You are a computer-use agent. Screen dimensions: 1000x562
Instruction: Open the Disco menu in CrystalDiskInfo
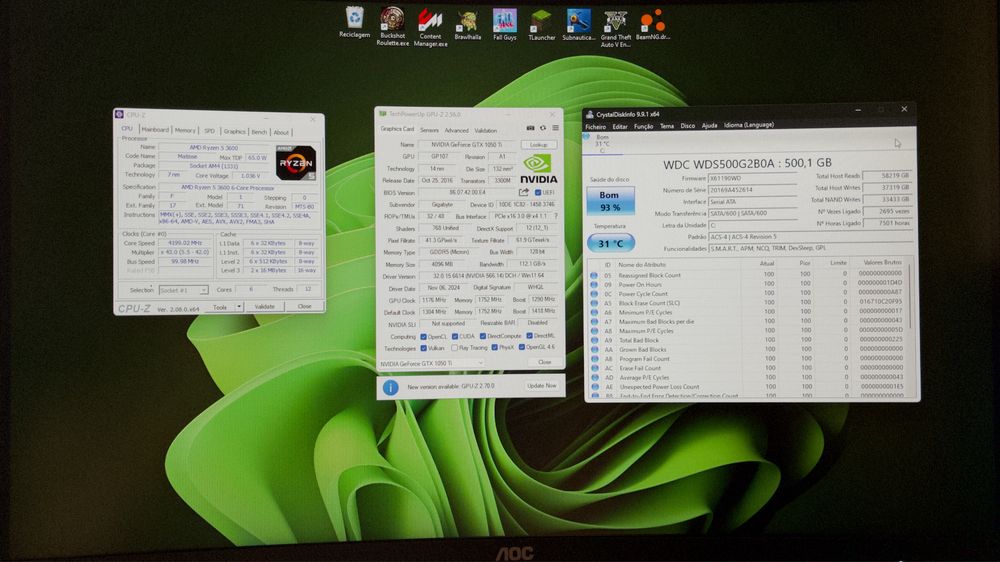pyautogui.click(x=688, y=126)
